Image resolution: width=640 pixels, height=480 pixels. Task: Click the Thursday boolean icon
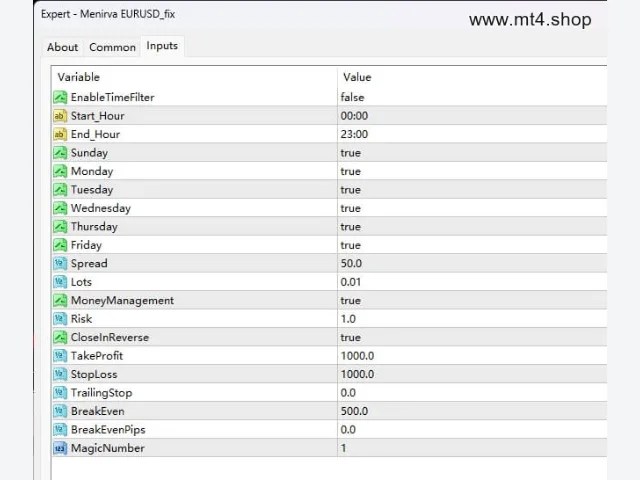pyautogui.click(x=60, y=227)
